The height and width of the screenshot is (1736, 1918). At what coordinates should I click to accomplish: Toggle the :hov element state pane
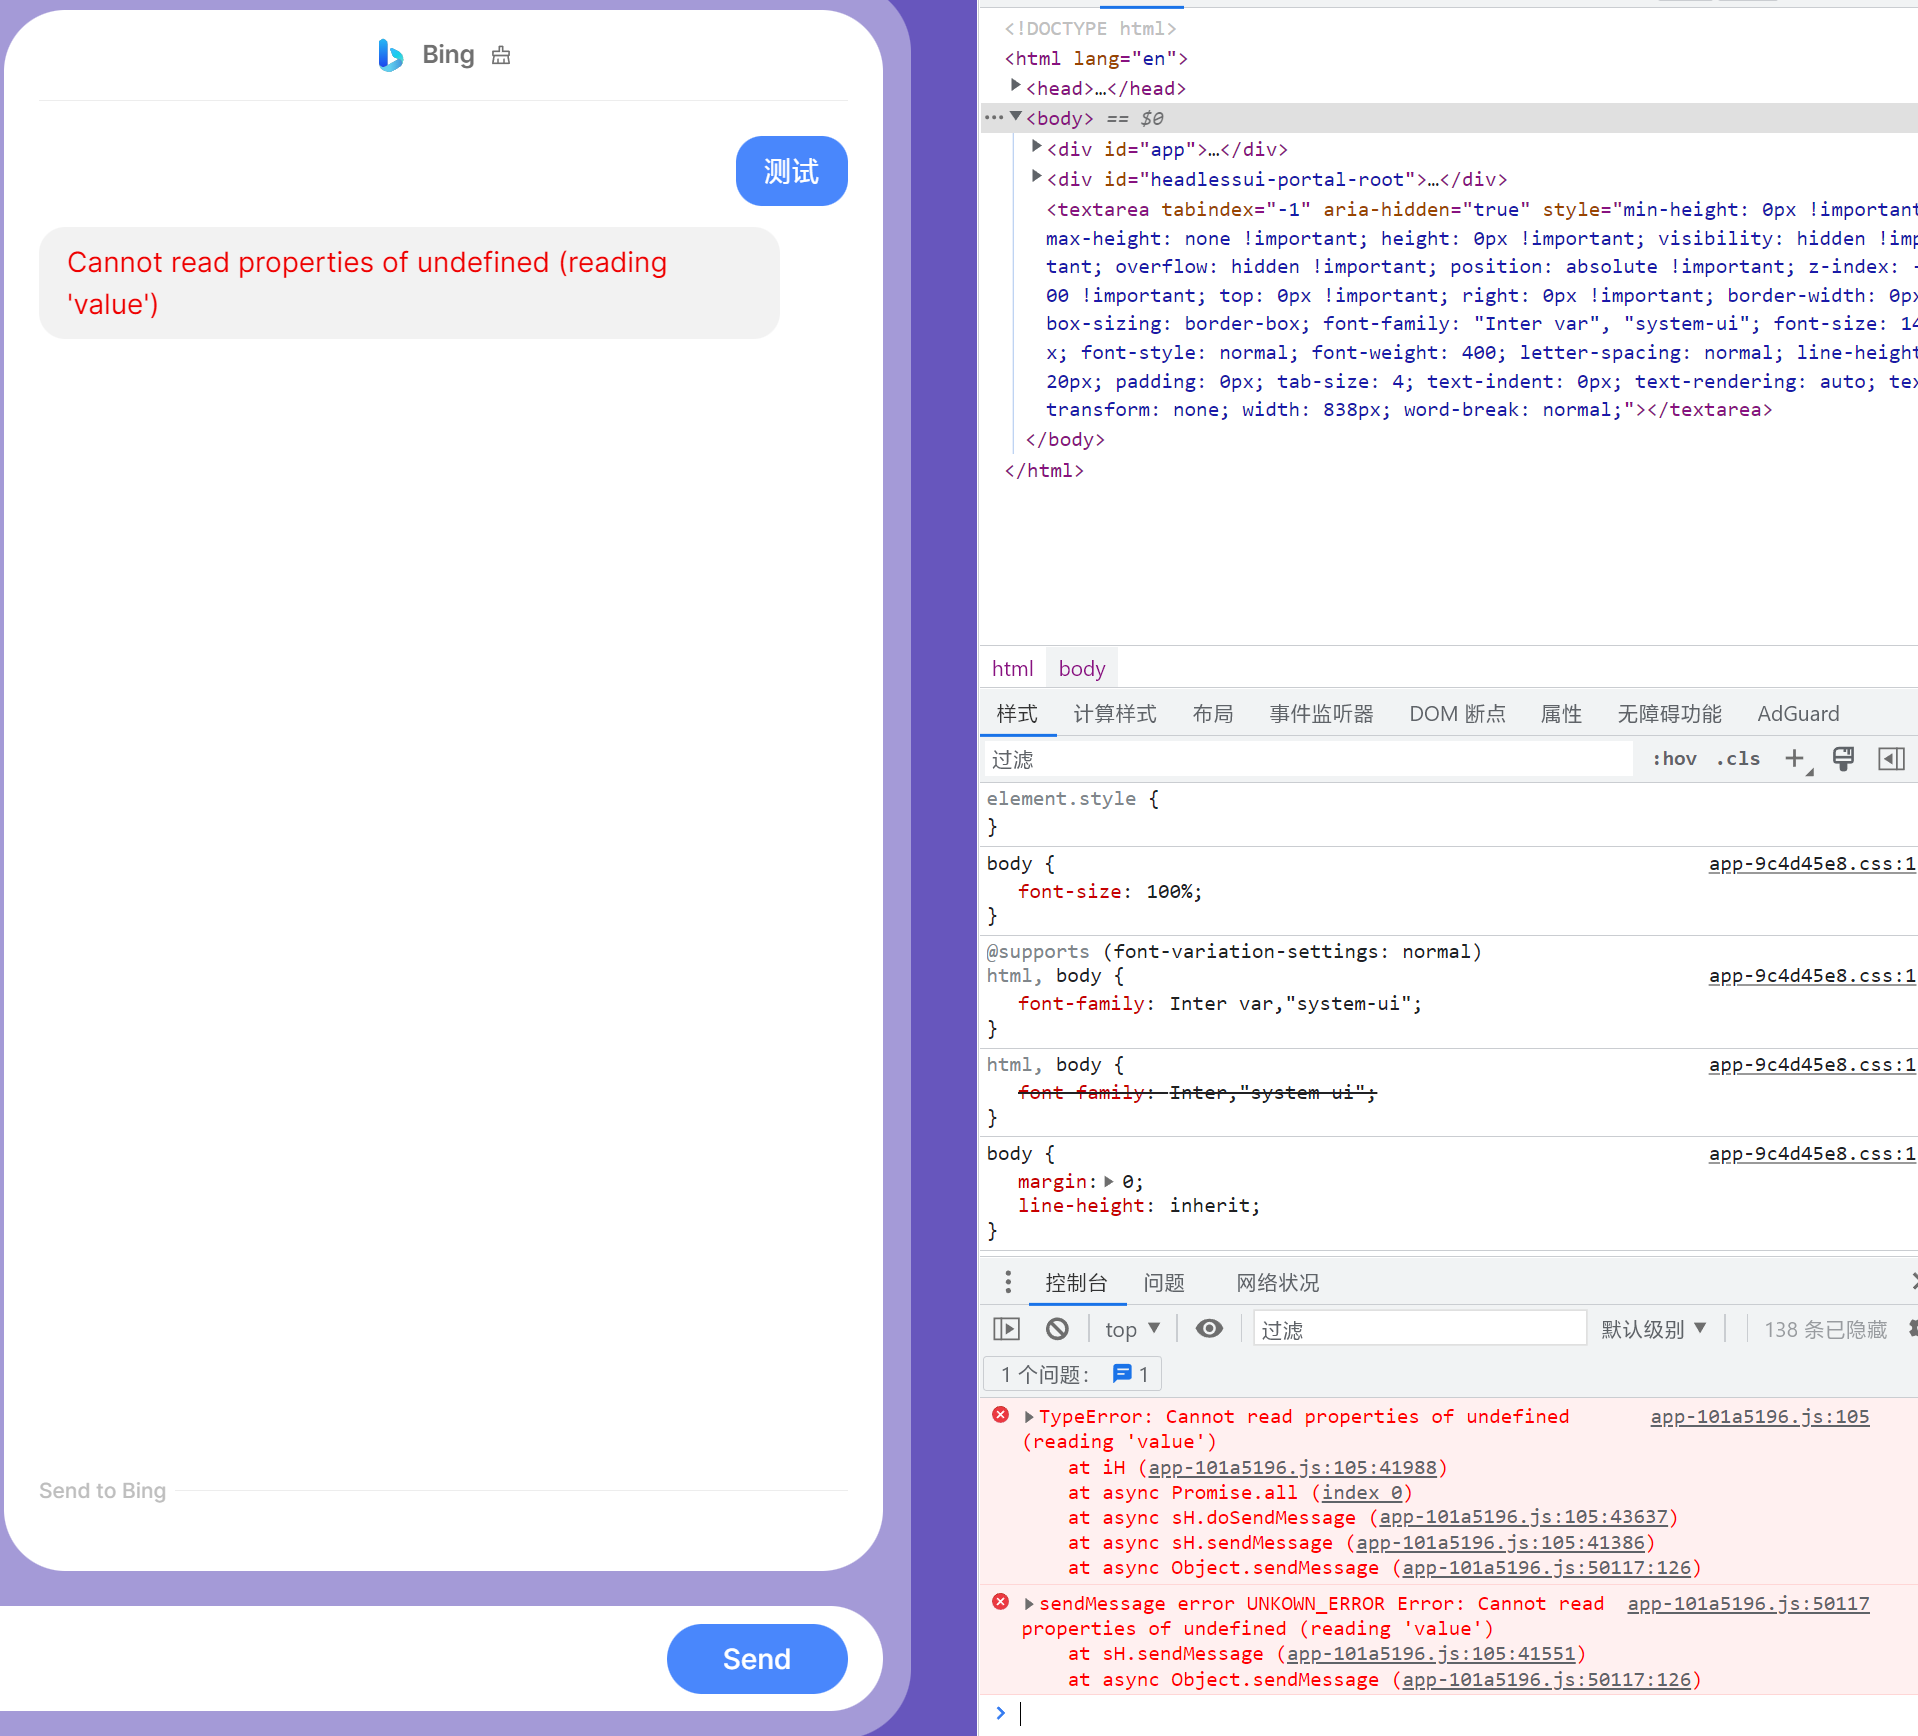1673,758
